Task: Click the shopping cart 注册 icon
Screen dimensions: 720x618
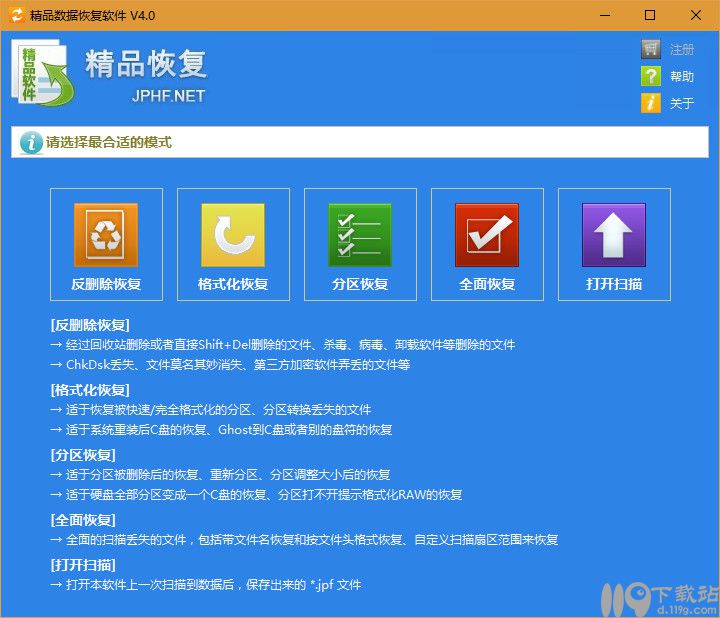Action: tap(651, 49)
